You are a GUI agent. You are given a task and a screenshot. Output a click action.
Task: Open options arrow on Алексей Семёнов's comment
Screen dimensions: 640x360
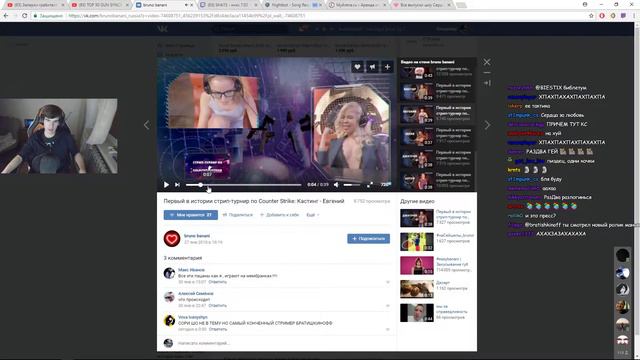[x=388, y=306]
